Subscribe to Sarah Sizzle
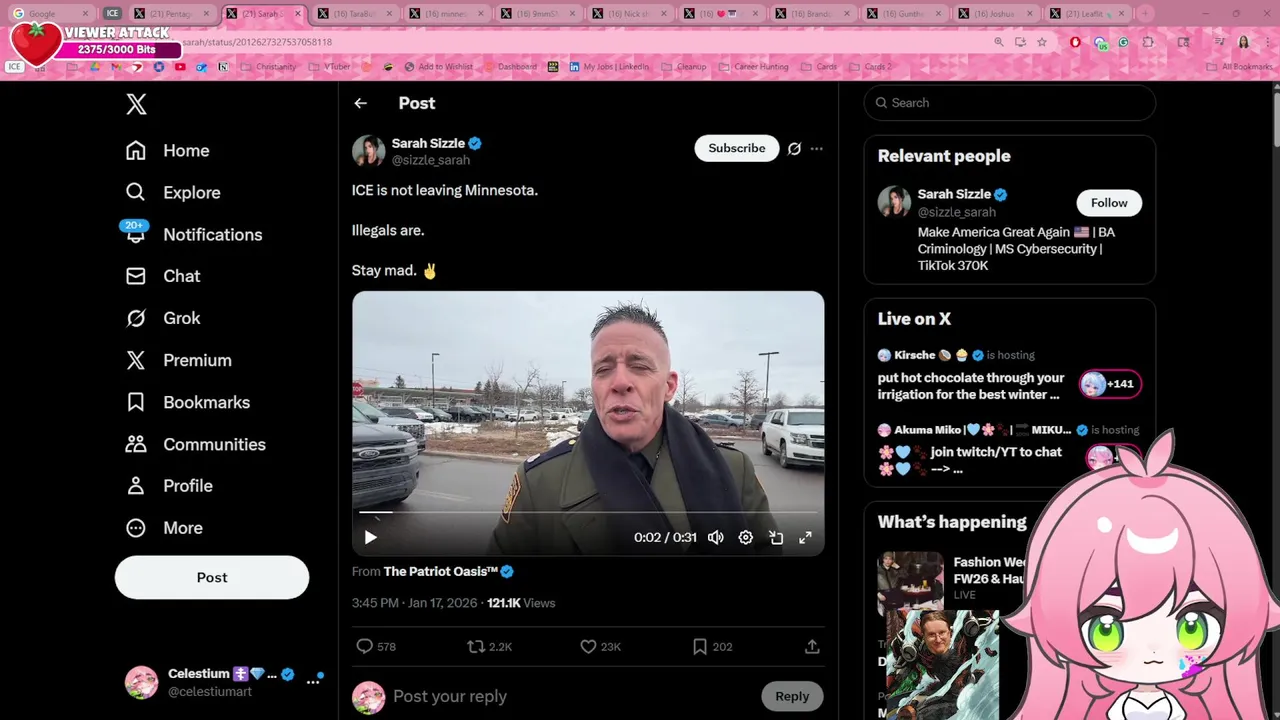 click(737, 148)
